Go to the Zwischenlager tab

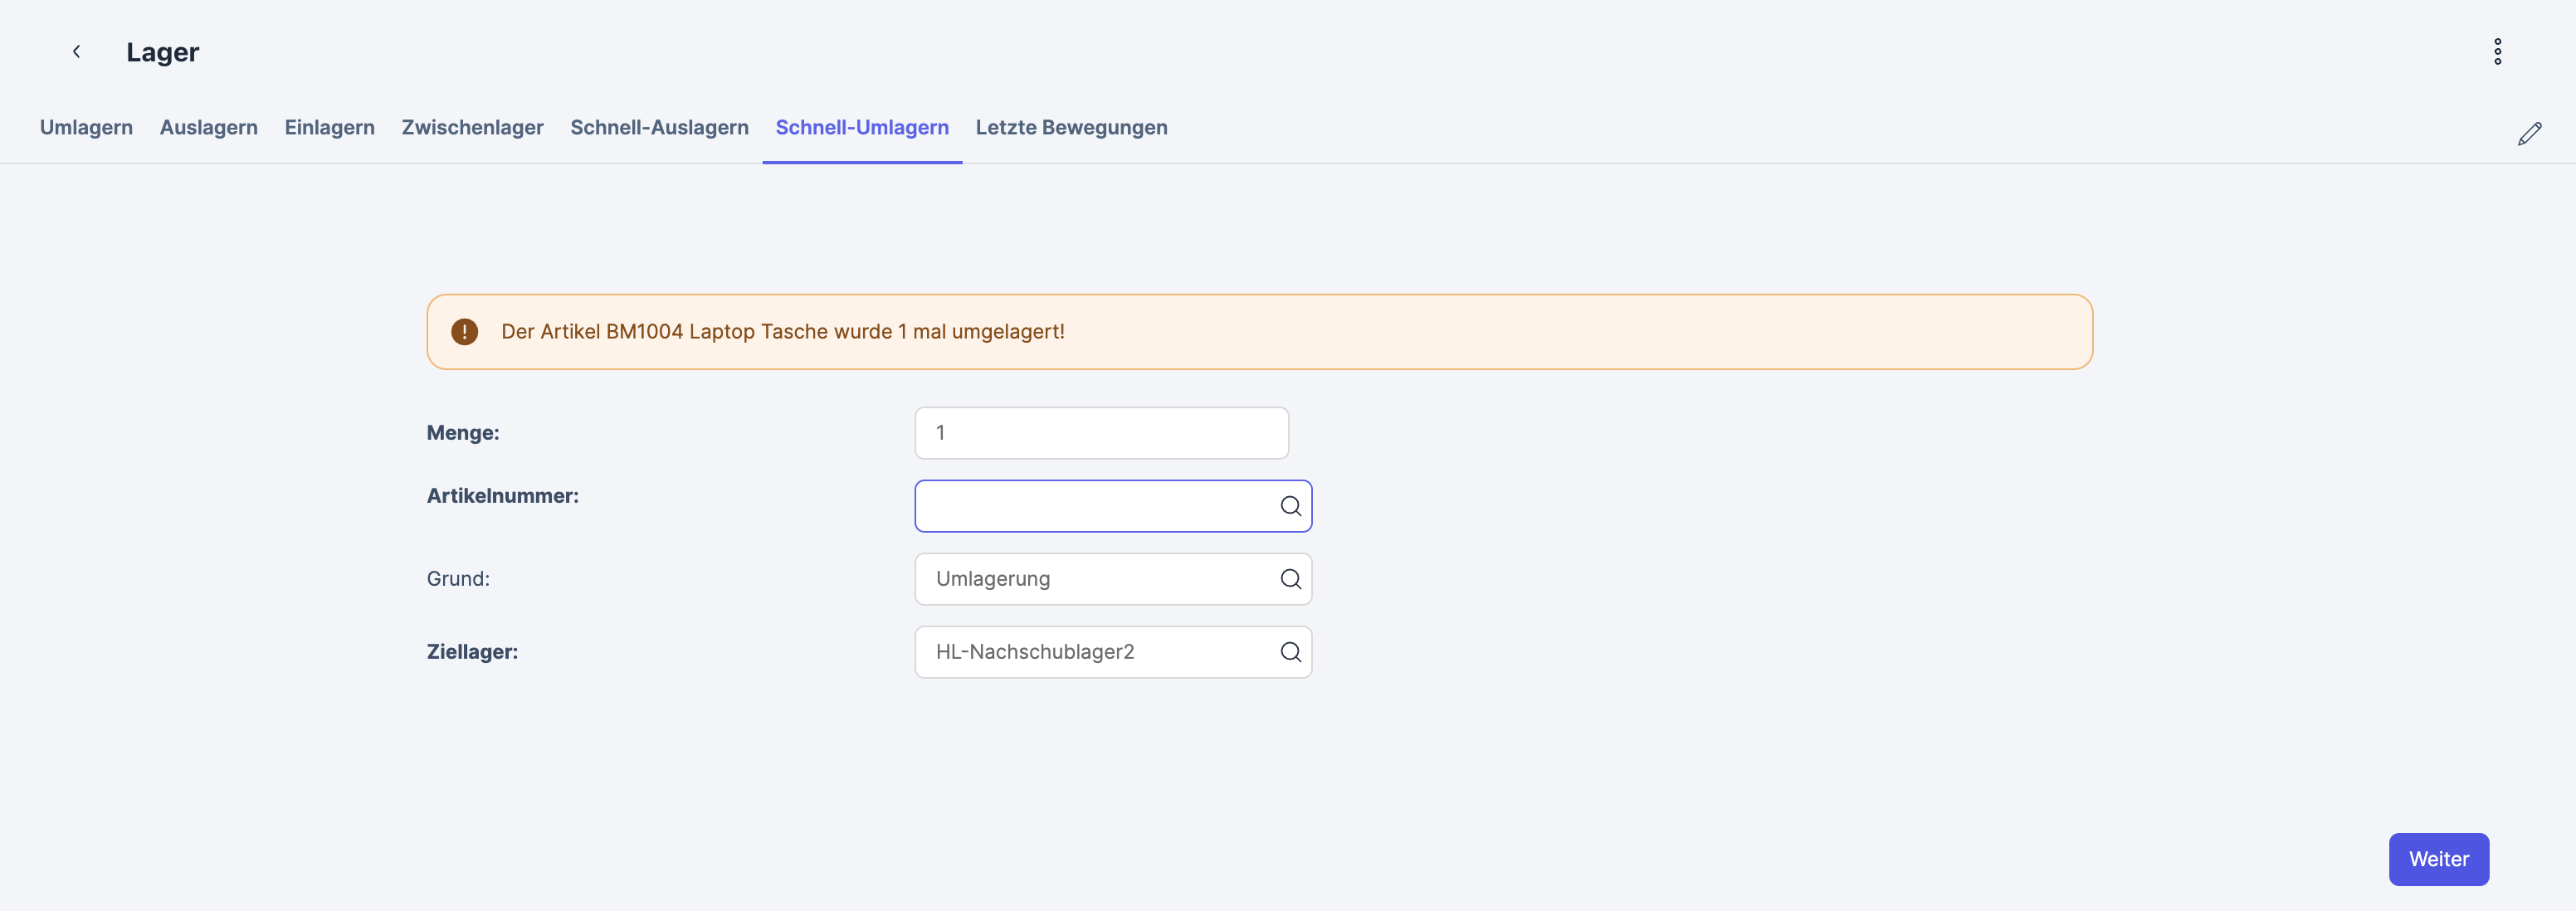click(x=472, y=128)
